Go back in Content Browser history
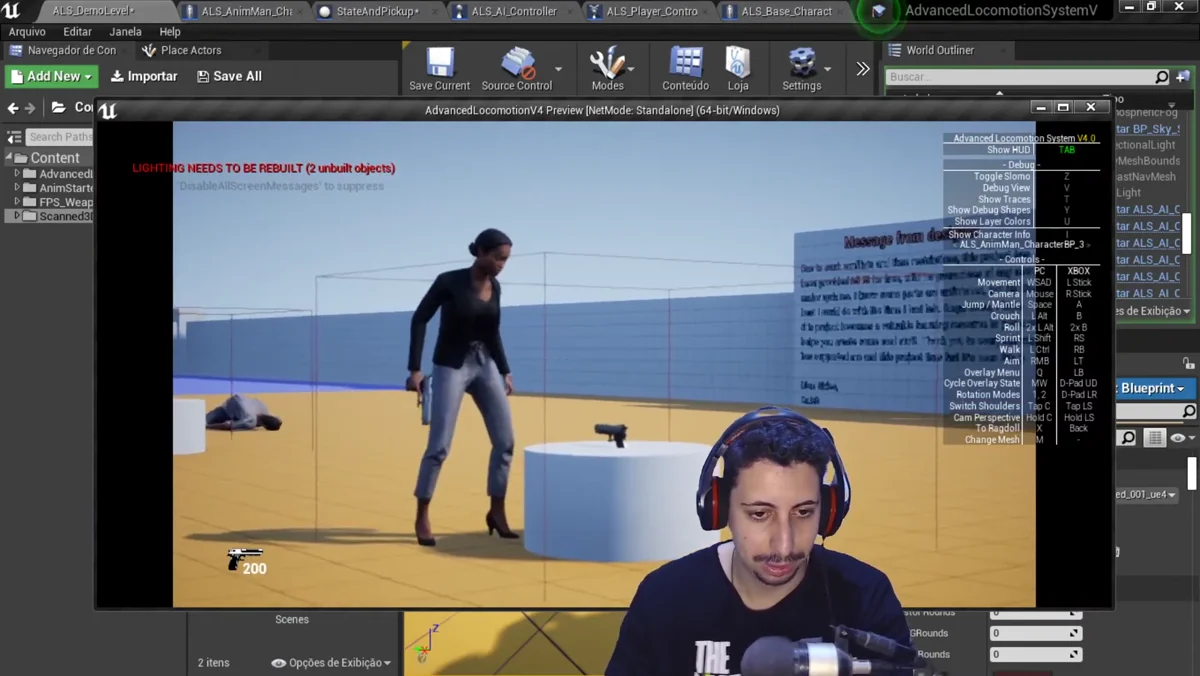Image resolution: width=1200 pixels, height=676 pixels. [x=13, y=108]
